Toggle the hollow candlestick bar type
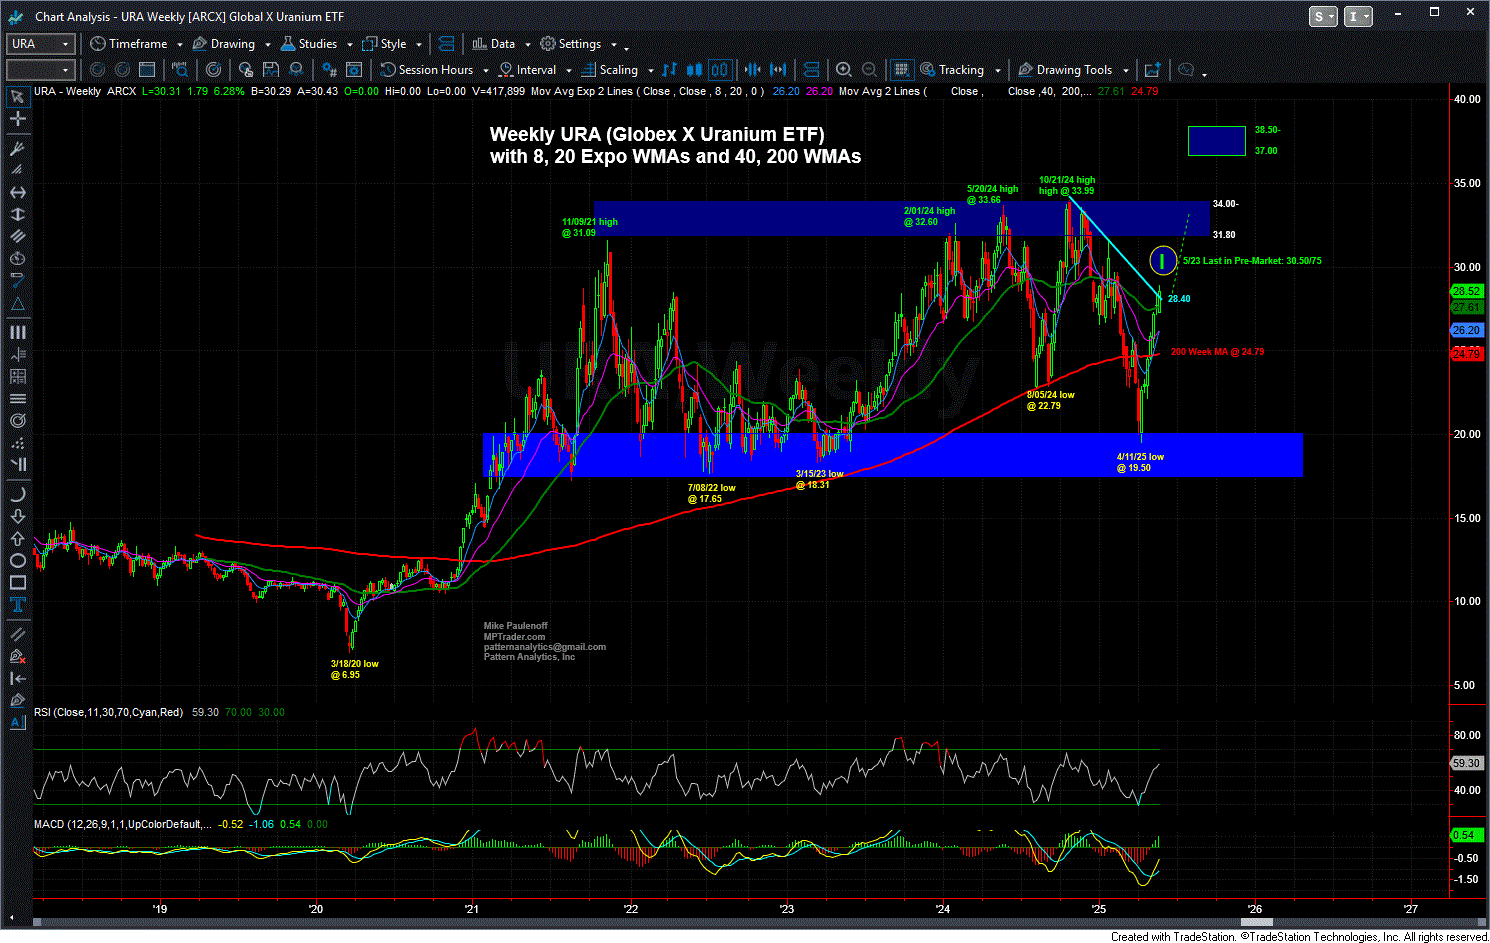The width and height of the screenshot is (1490, 943). (720, 70)
